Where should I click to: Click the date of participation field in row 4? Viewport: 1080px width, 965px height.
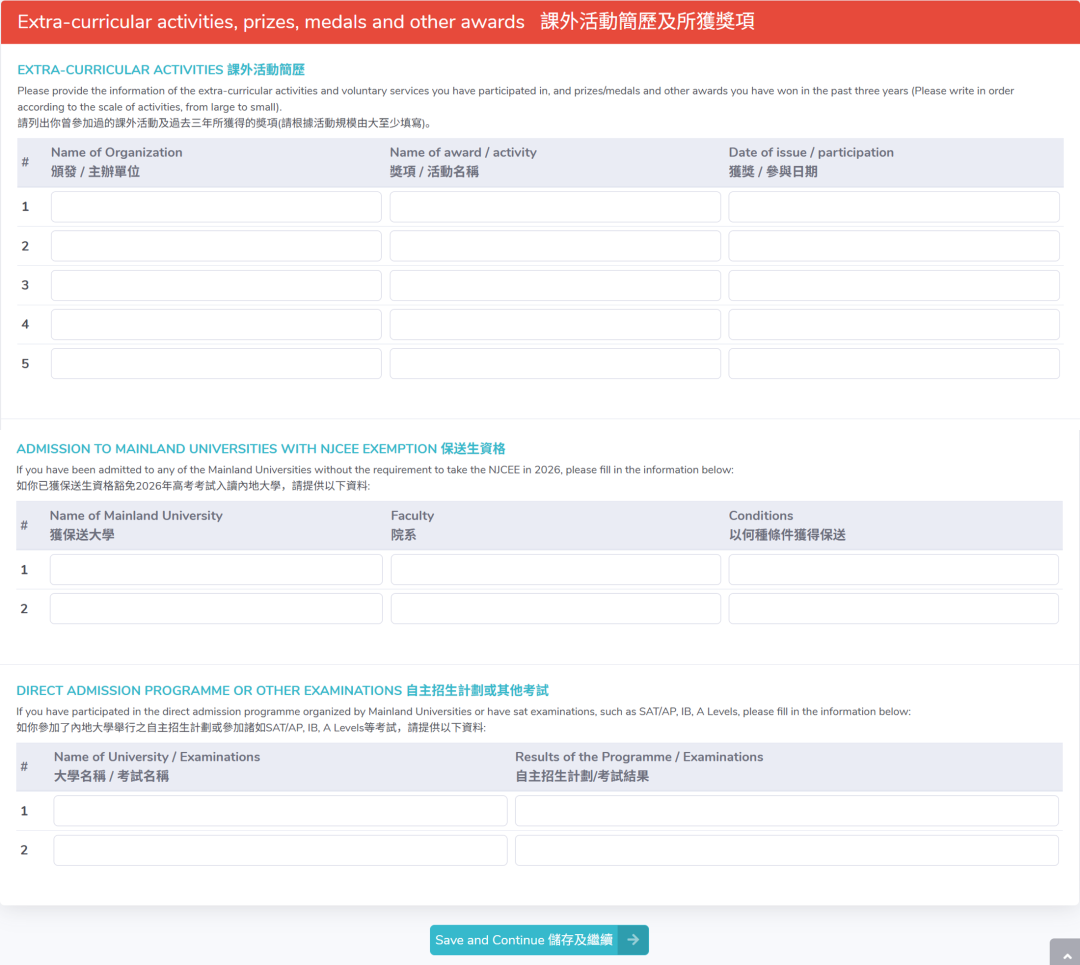coord(893,324)
